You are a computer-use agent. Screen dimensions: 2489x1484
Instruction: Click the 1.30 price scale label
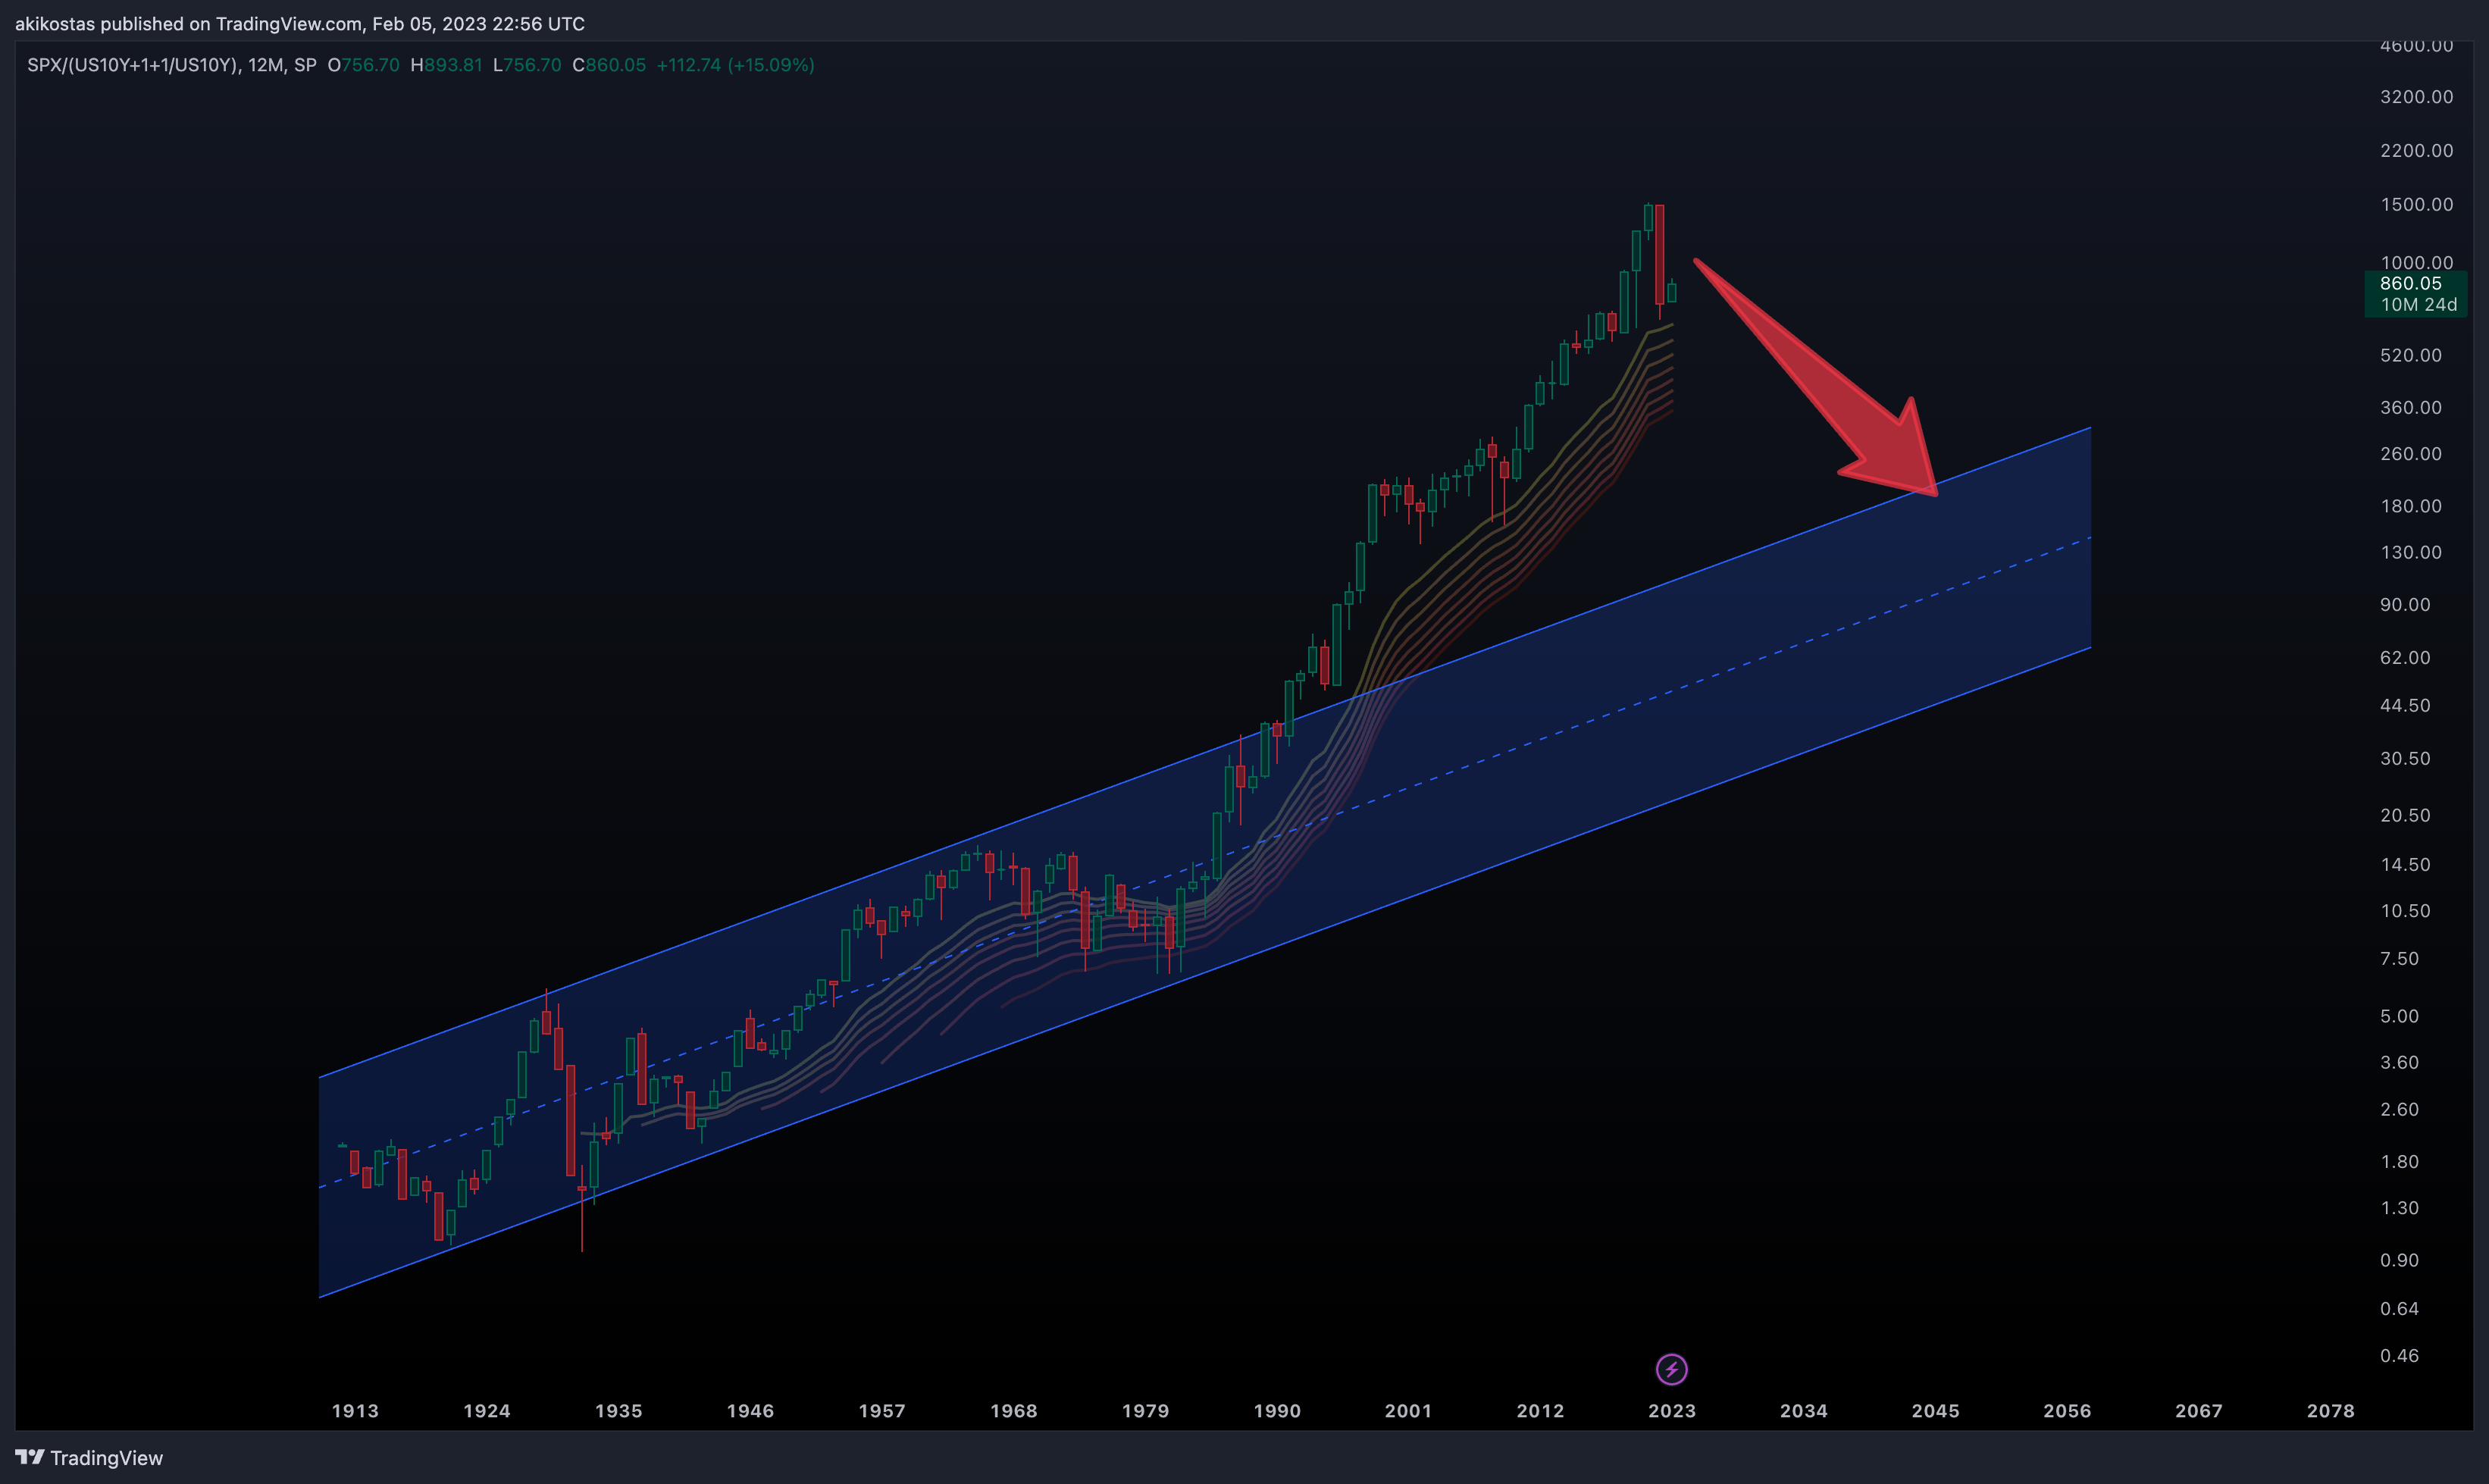pos(2399,1208)
